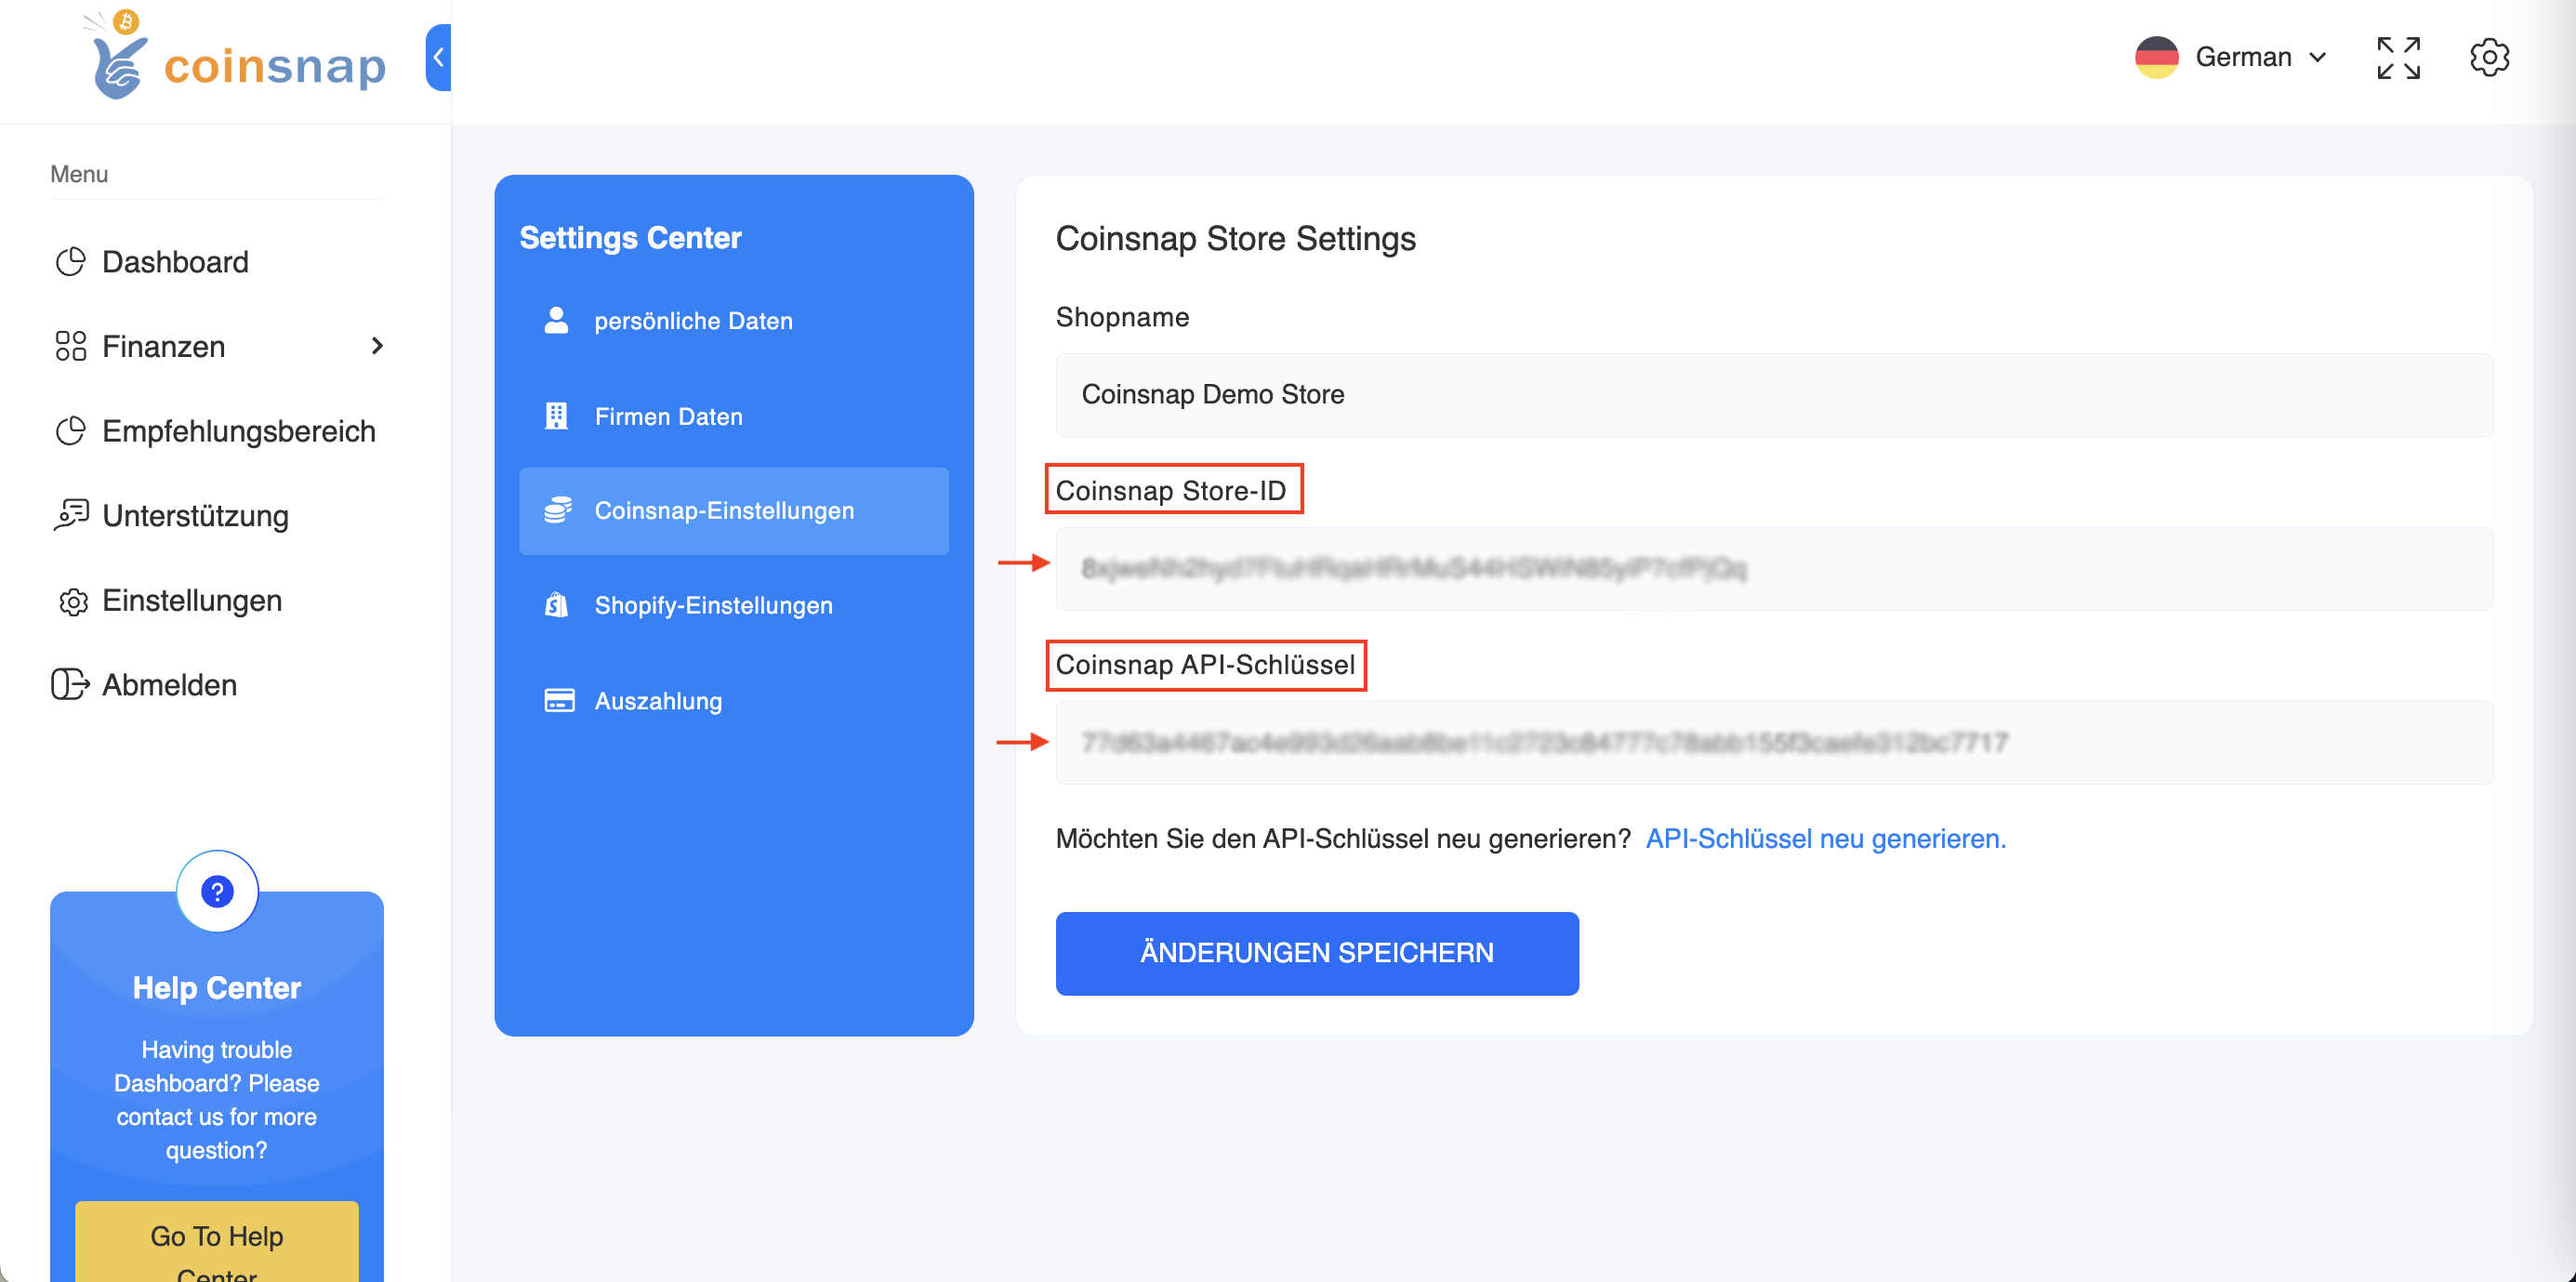Click the fullscreen expand icon

2398,57
